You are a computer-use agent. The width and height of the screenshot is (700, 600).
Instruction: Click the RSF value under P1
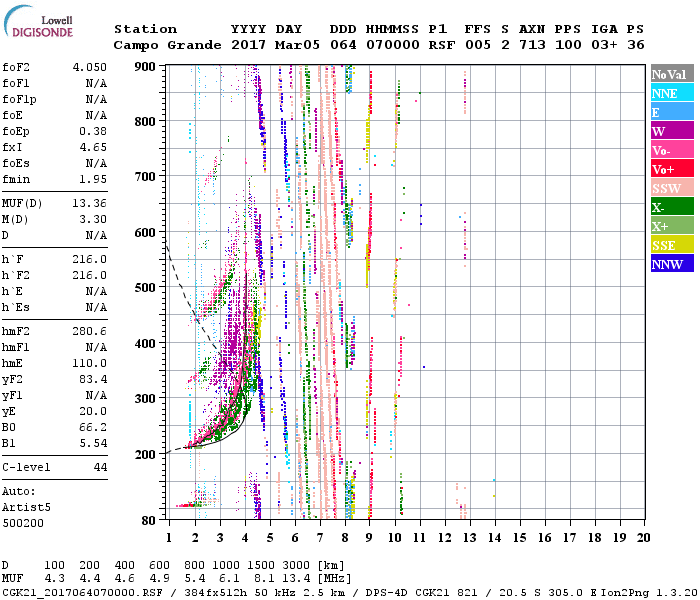[442, 45]
